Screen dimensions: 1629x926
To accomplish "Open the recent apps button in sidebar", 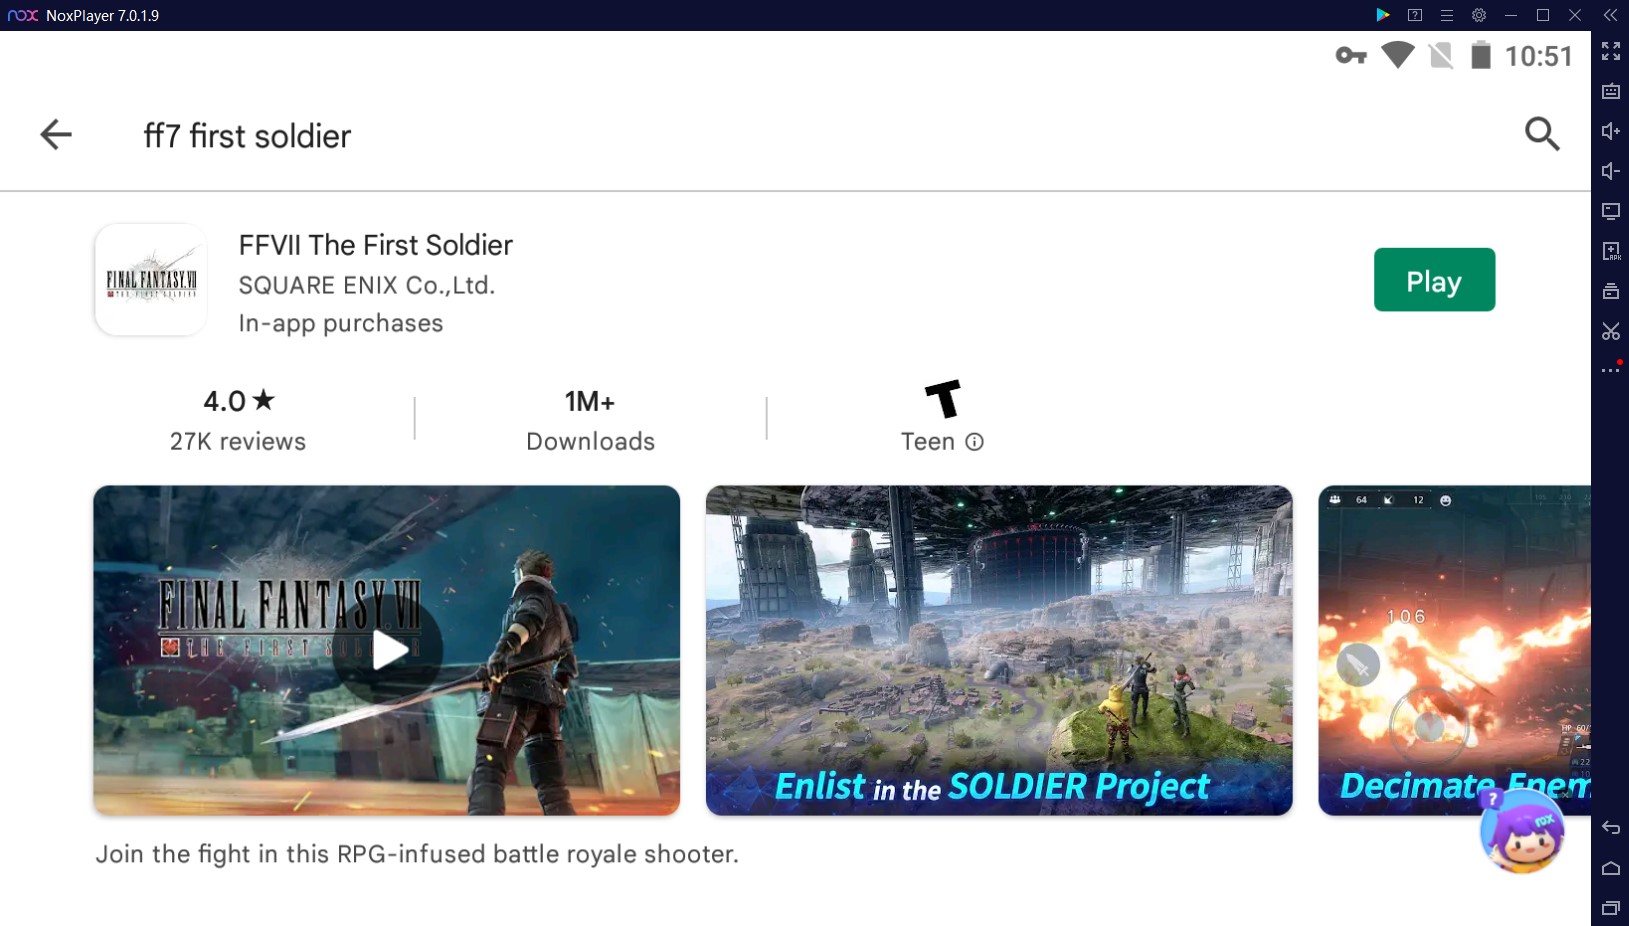I will point(1610,908).
